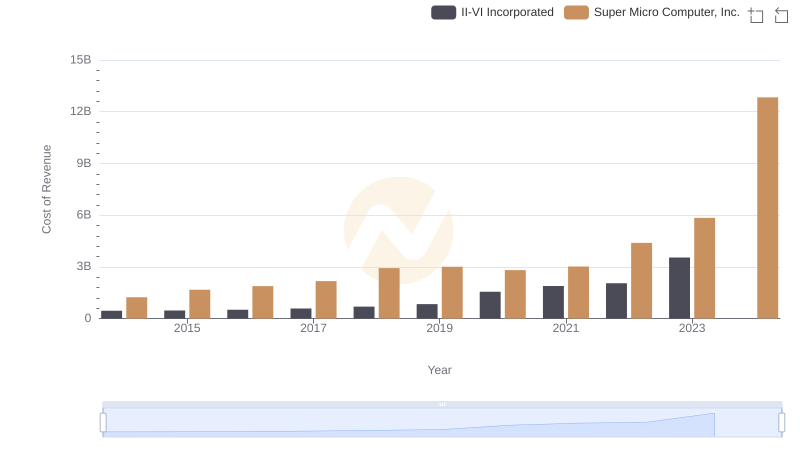
Task: Click the 2019 x-axis label
Action: point(439,328)
